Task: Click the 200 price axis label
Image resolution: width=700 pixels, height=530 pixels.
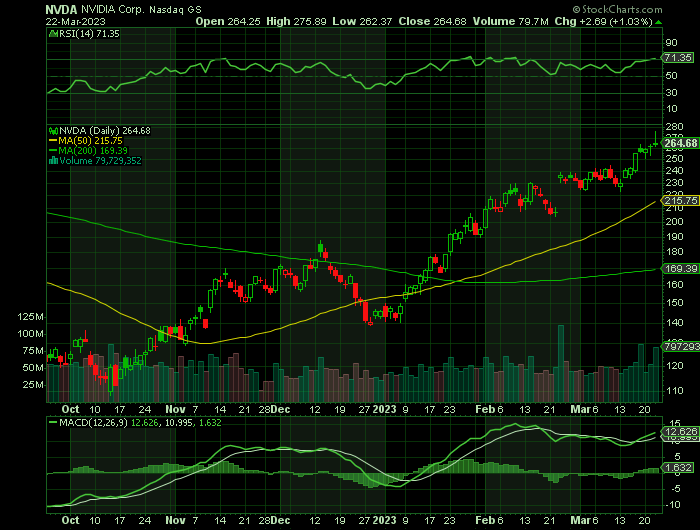Action: coord(674,222)
